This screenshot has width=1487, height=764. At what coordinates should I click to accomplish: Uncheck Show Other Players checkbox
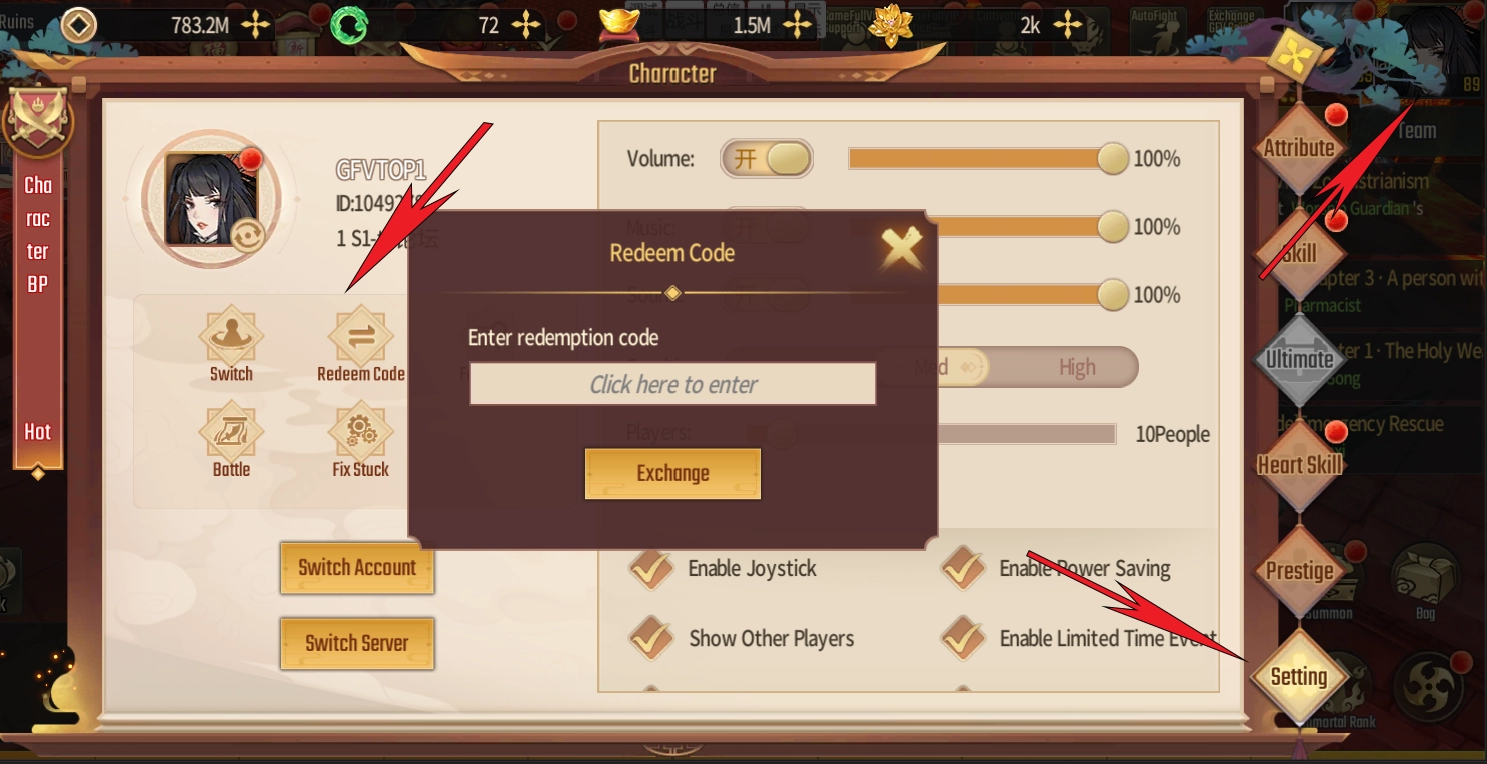point(651,638)
